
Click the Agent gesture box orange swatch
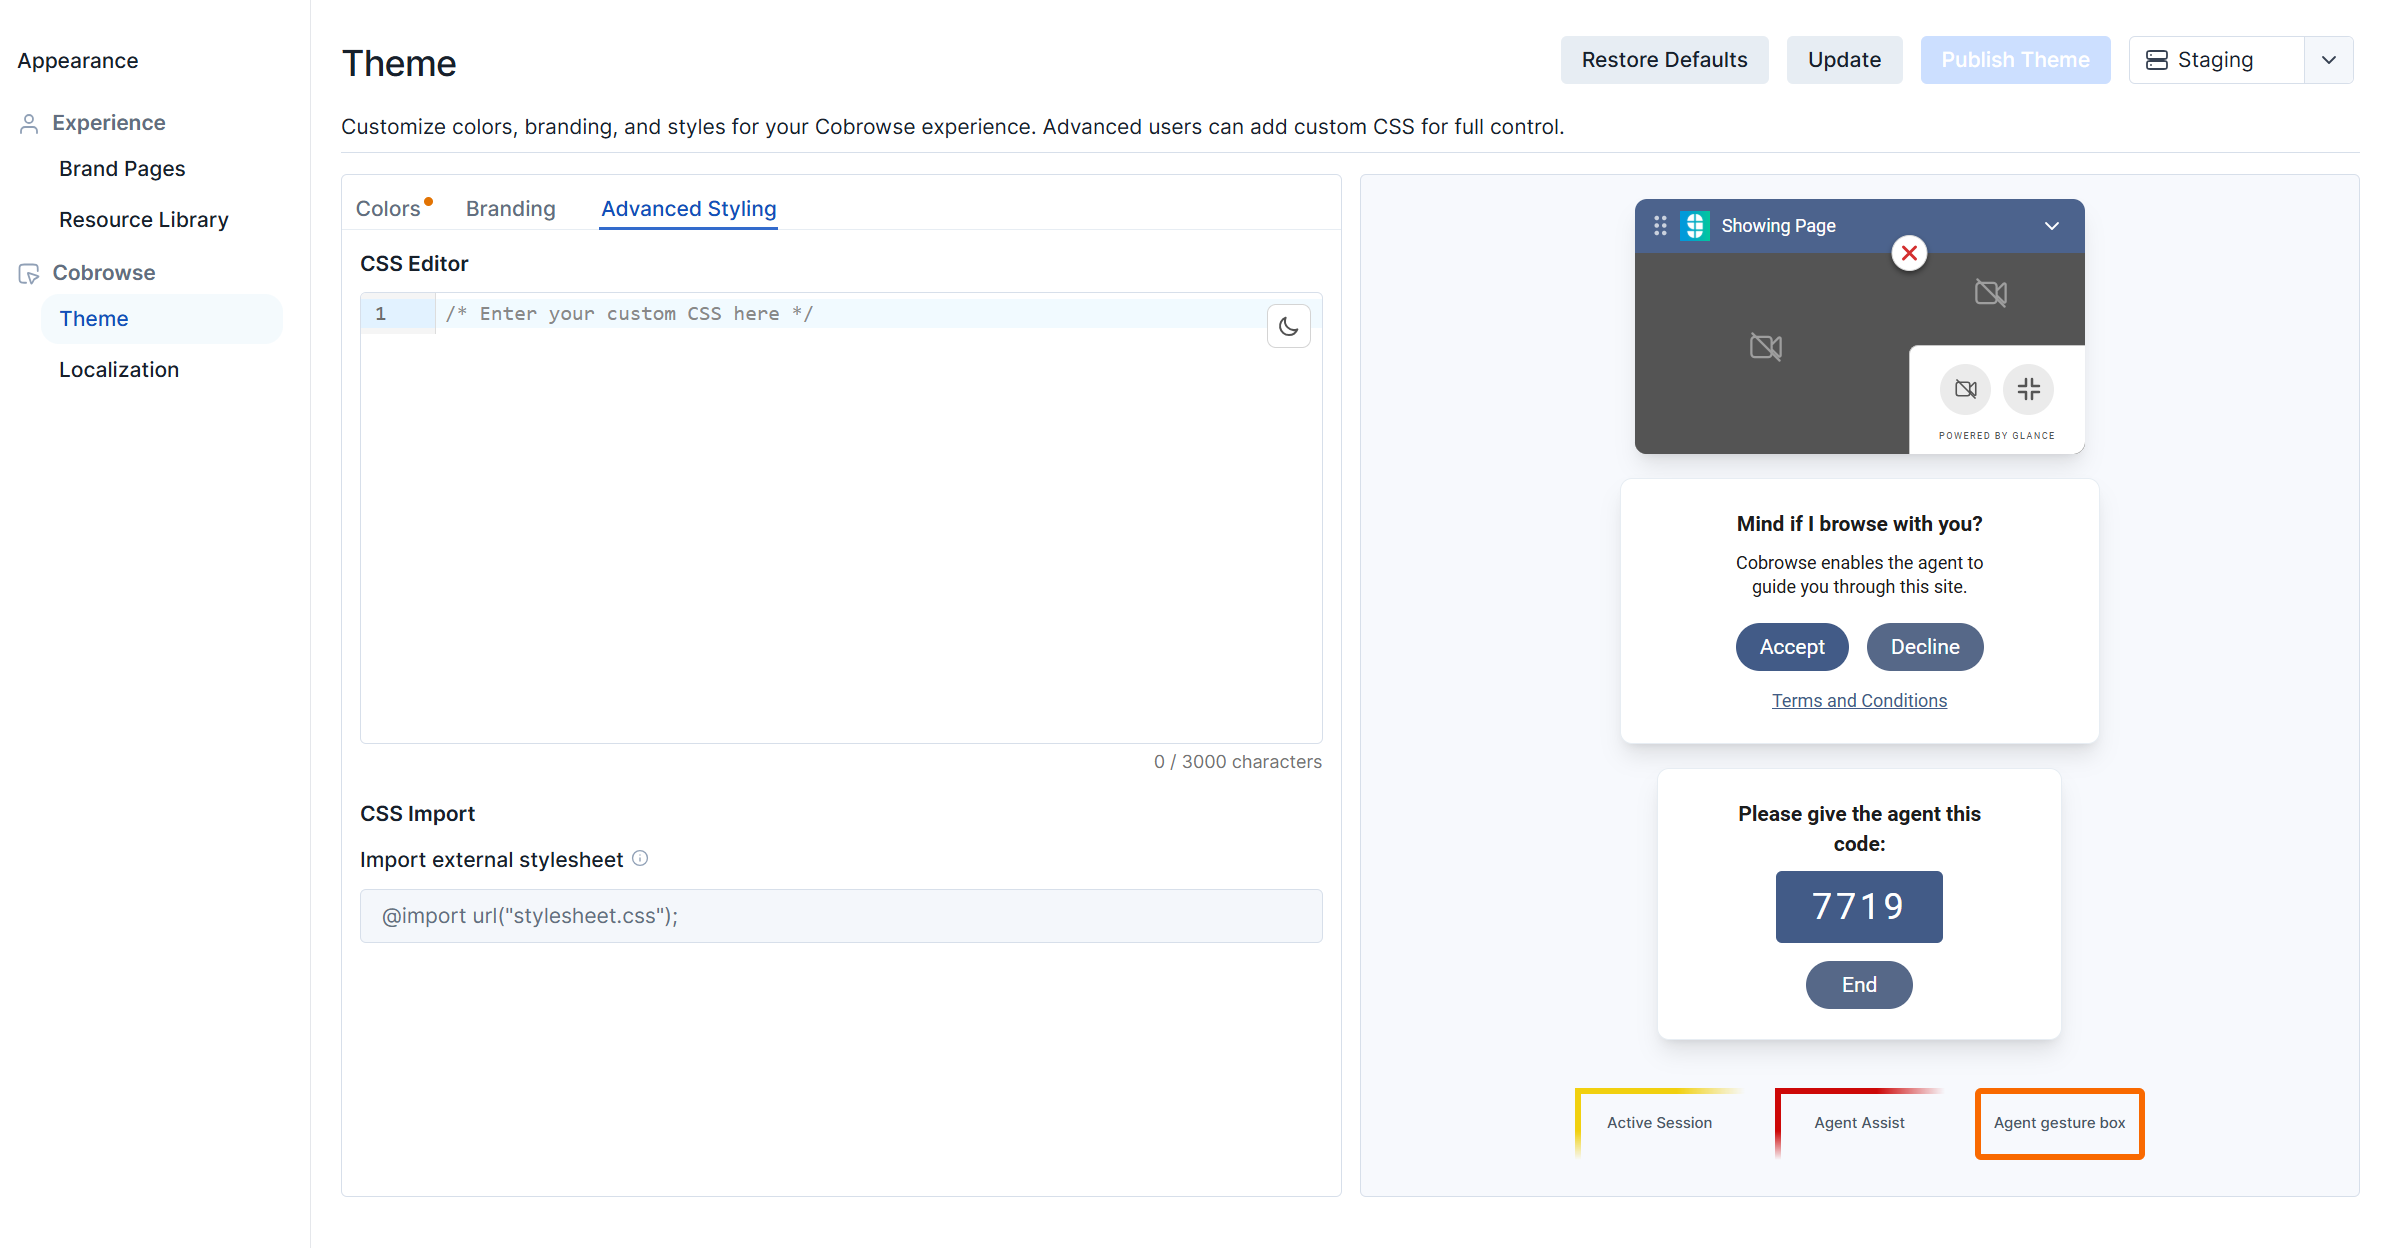[2060, 1123]
